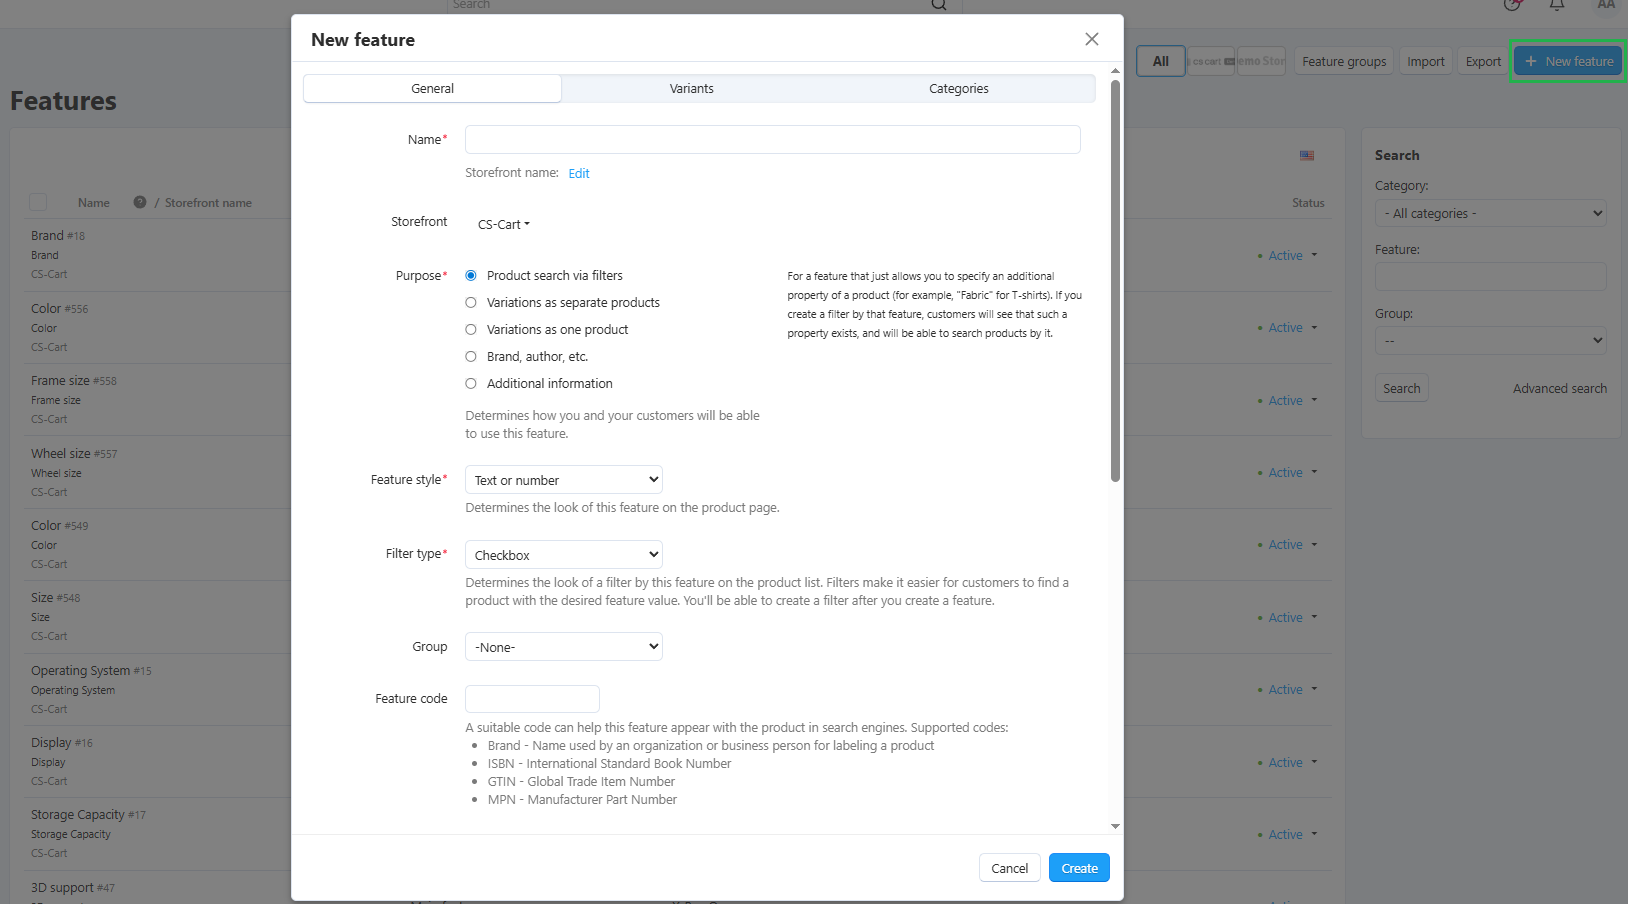Screen dimensions: 1628x904
Task: Open the Group dropdown in dialog
Action: 564,647
